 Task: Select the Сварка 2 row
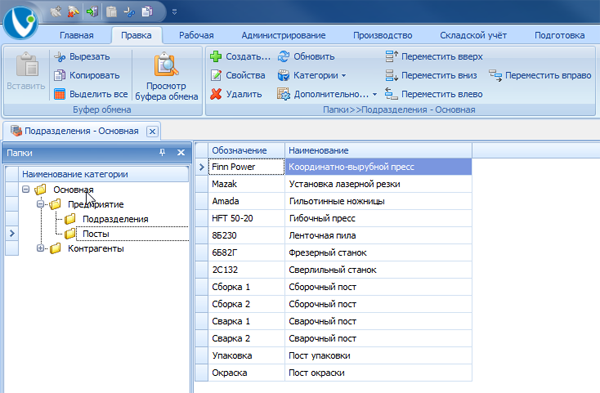[334, 339]
